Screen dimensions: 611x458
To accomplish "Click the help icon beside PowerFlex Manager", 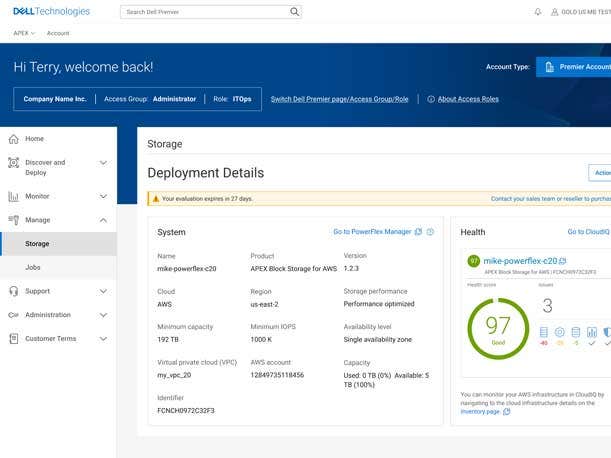I will (430, 232).
